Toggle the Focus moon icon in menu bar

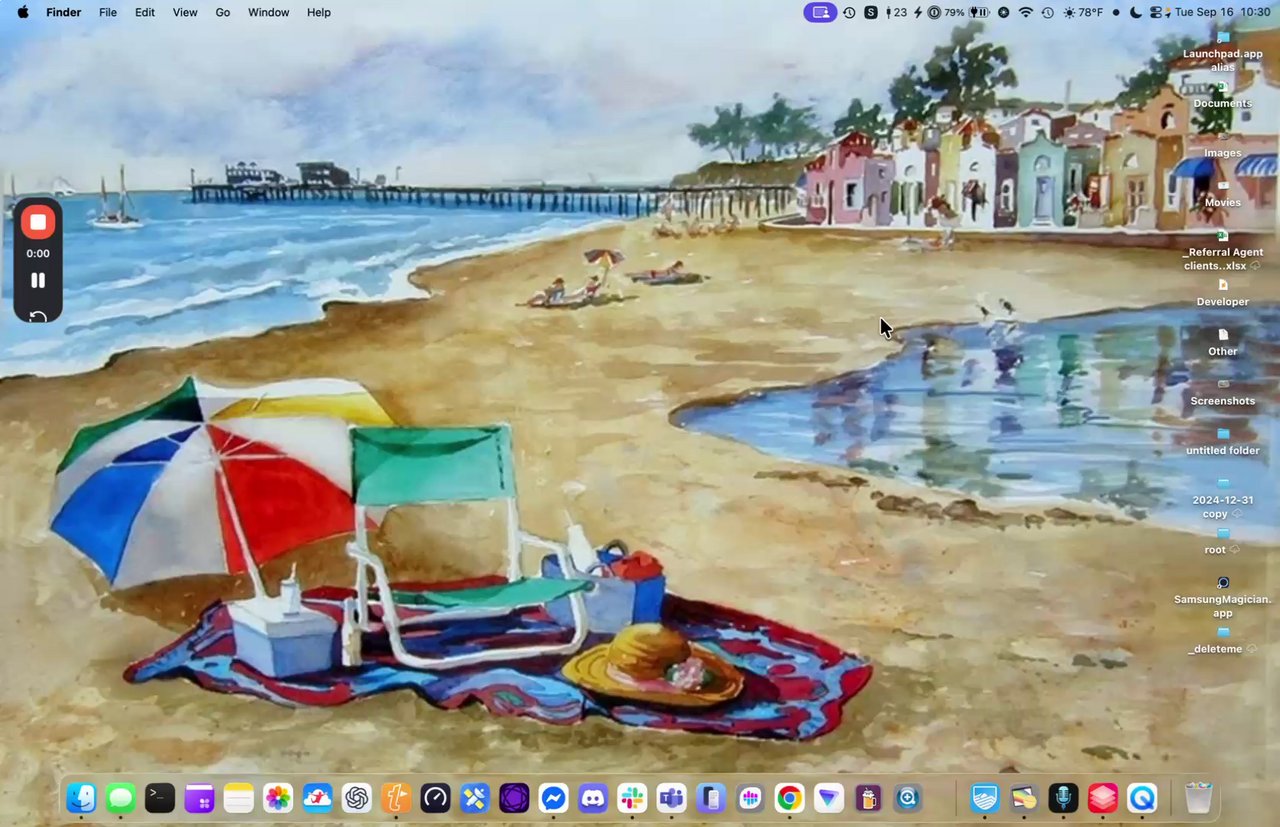click(x=1136, y=12)
